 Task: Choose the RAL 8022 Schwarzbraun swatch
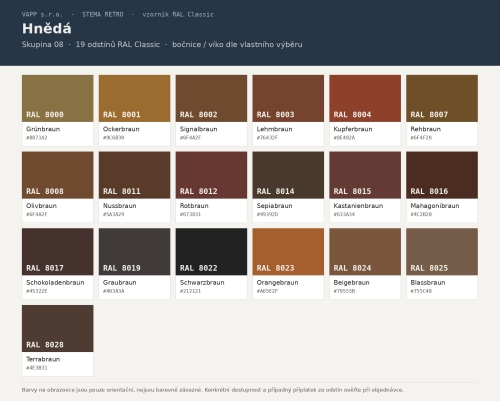(x=211, y=264)
